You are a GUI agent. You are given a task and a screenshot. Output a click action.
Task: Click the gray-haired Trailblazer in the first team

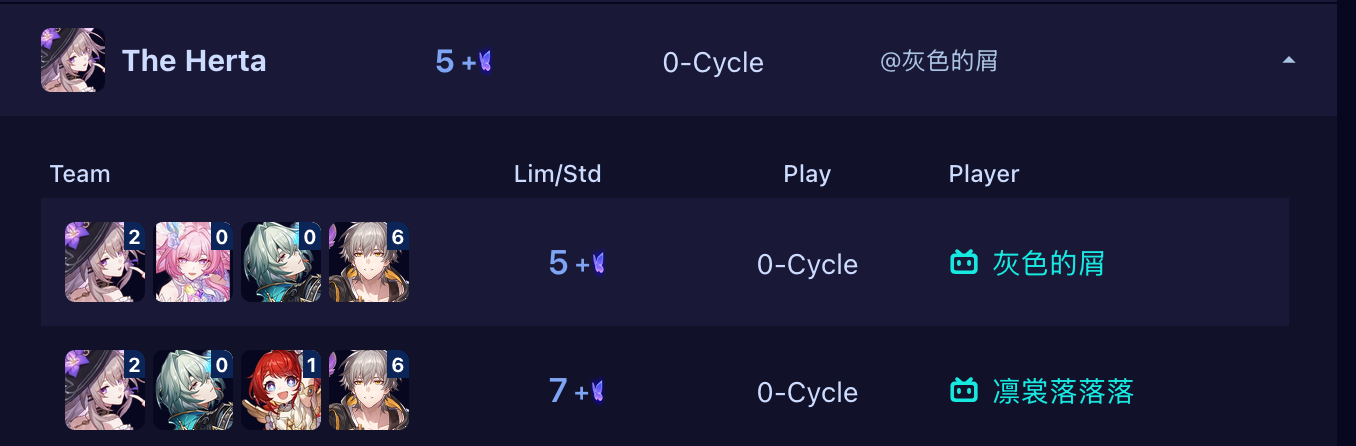coord(369,263)
